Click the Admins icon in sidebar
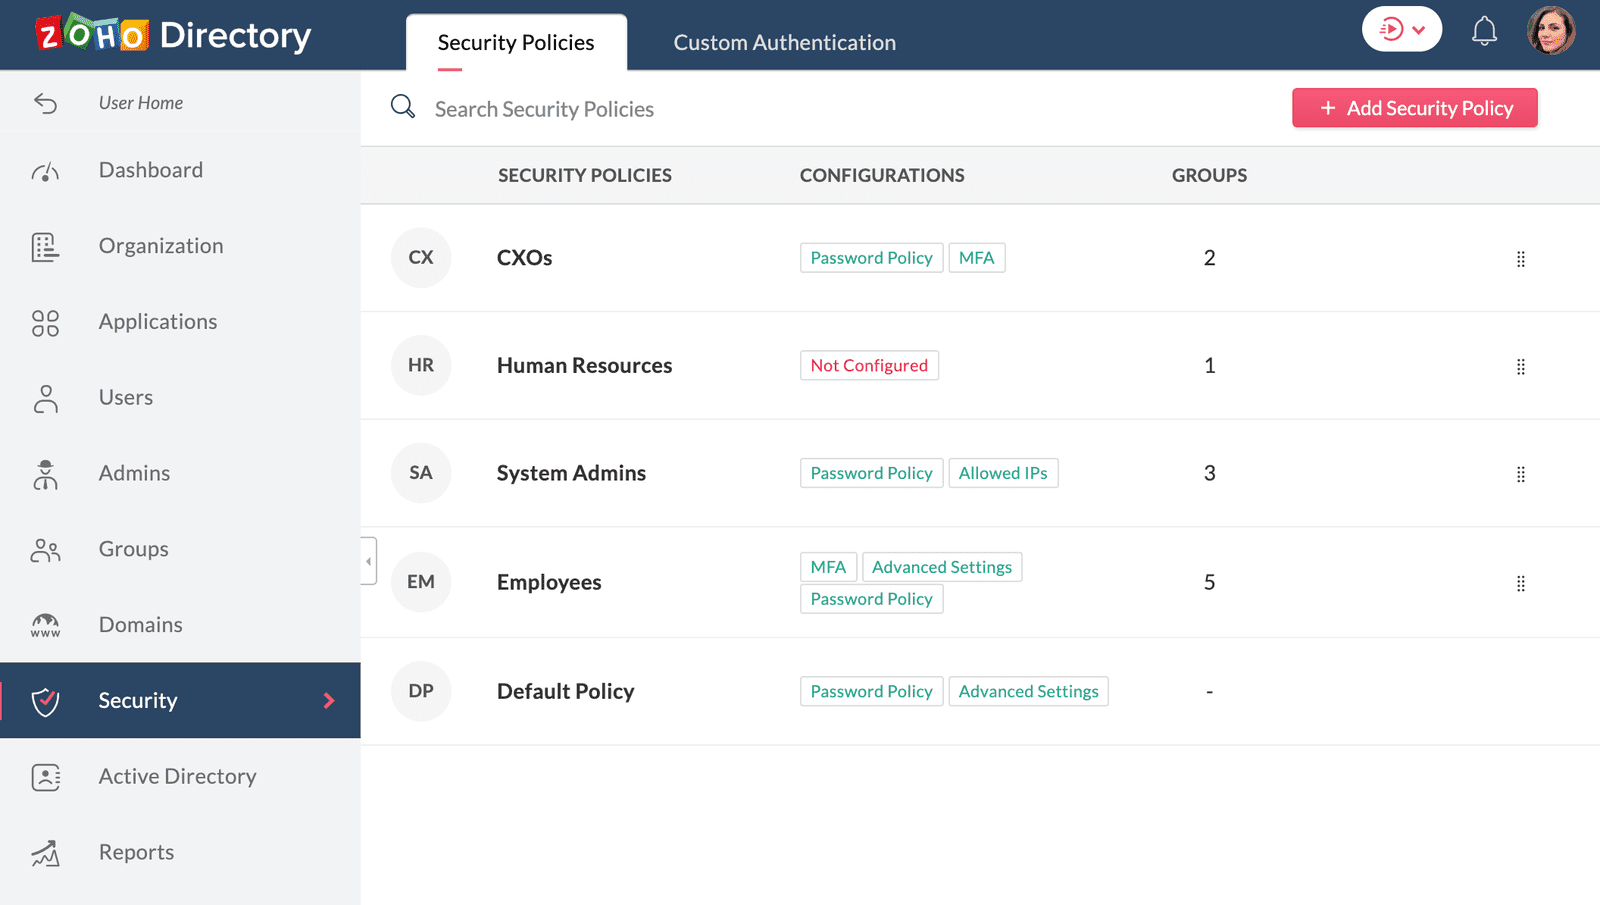The width and height of the screenshot is (1600, 905). click(45, 474)
